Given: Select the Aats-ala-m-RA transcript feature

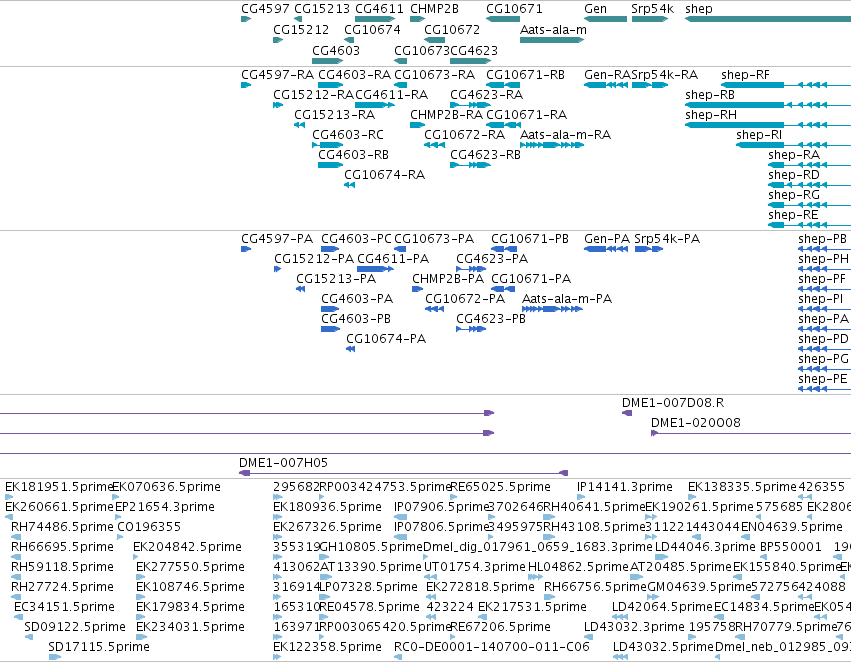Looking at the screenshot, I should [x=552, y=145].
